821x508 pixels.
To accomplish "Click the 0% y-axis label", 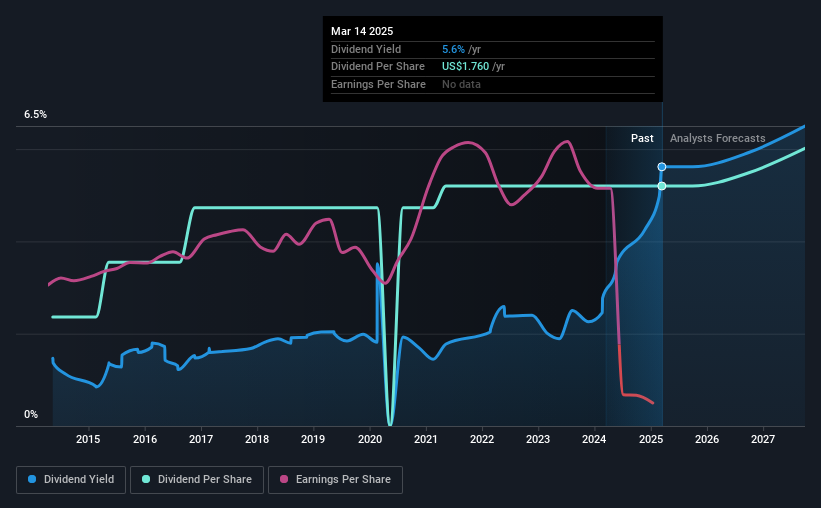I will [x=31, y=414].
